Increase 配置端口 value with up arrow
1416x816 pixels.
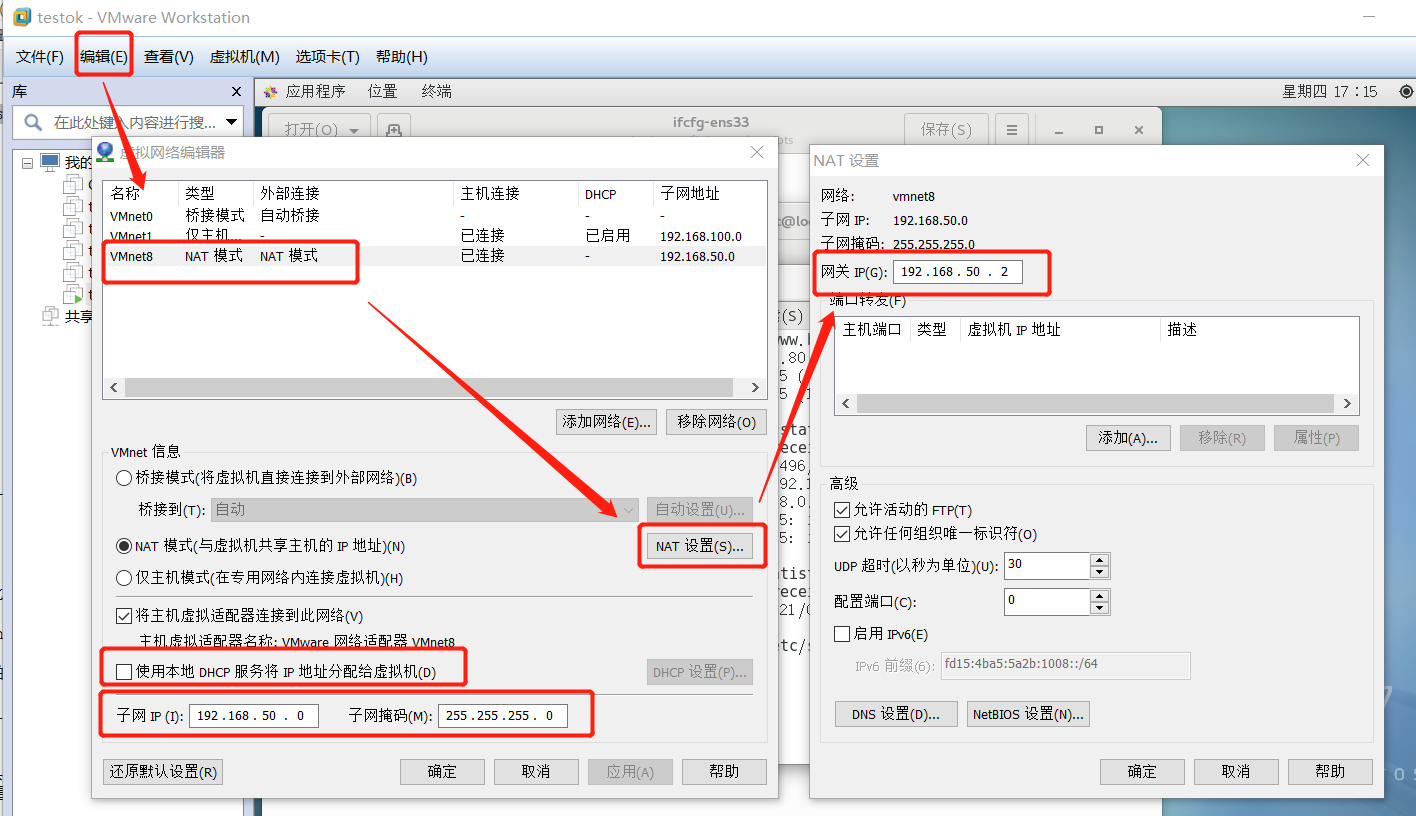click(1100, 596)
